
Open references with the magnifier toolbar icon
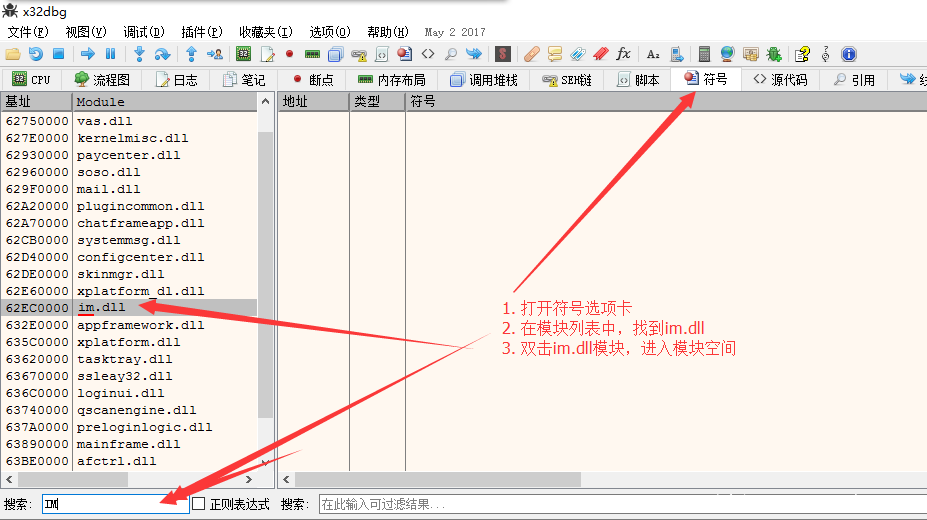coord(450,54)
